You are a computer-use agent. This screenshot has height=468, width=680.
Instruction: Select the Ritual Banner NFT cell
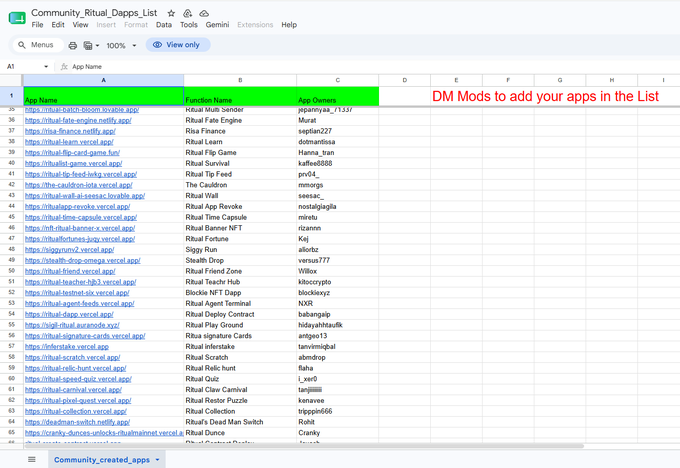pos(240,228)
